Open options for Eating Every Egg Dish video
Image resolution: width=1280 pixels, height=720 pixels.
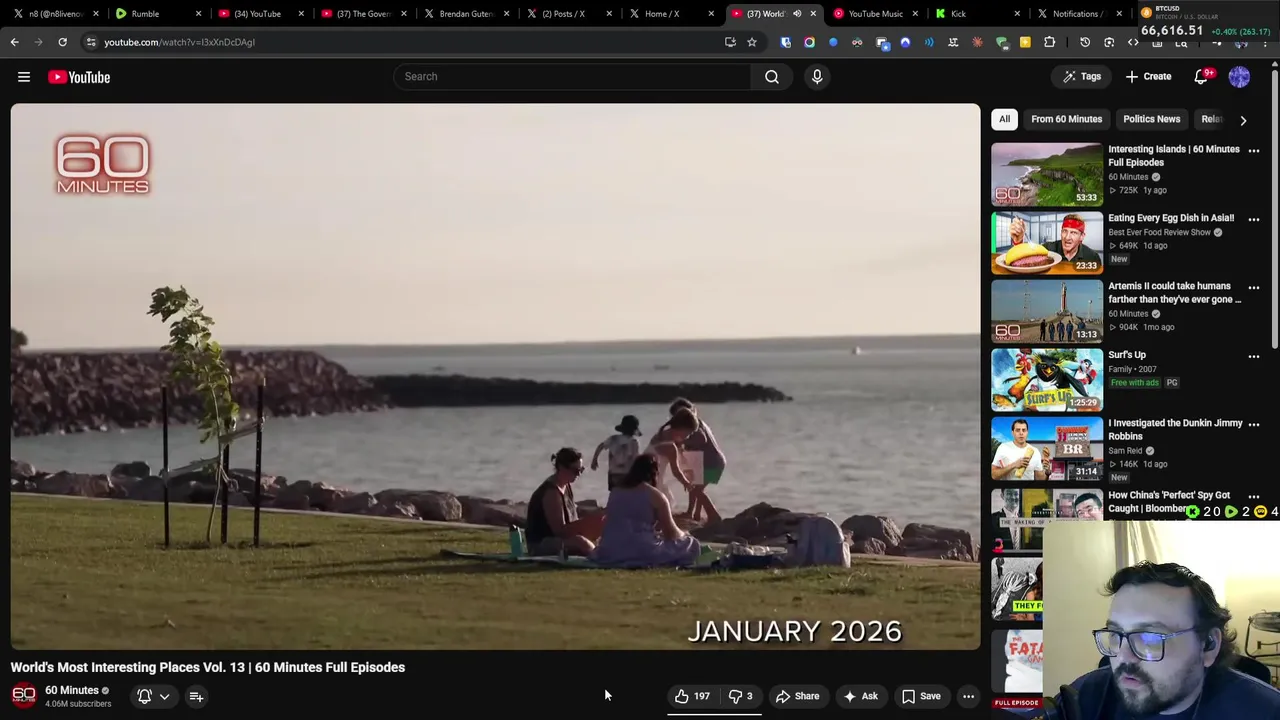pyautogui.click(x=1253, y=219)
